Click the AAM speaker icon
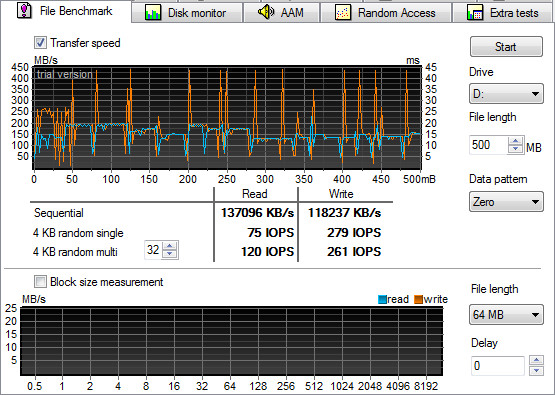The width and height of the screenshot is (555, 395). click(x=266, y=12)
